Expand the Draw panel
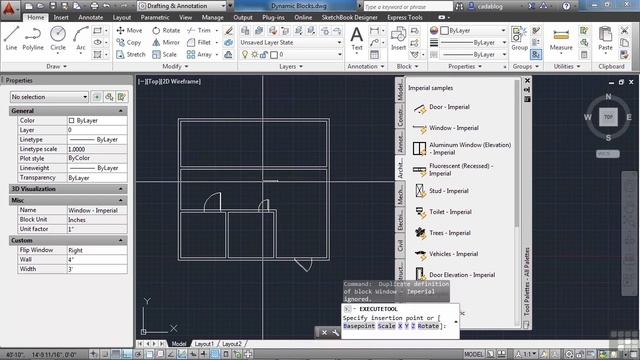This screenshot has width=640, height=360. pos(56,66)
